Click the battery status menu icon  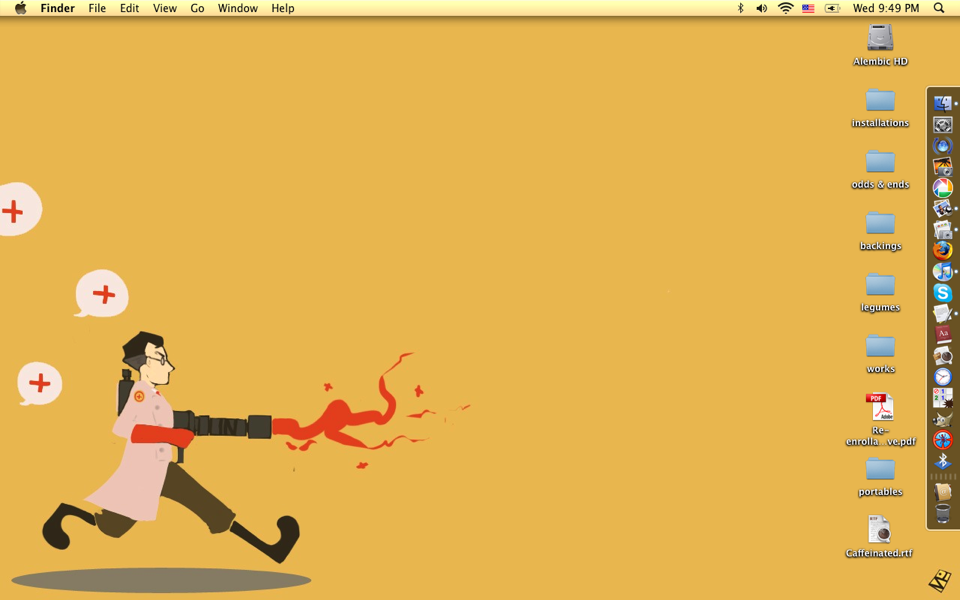(832, 8)
